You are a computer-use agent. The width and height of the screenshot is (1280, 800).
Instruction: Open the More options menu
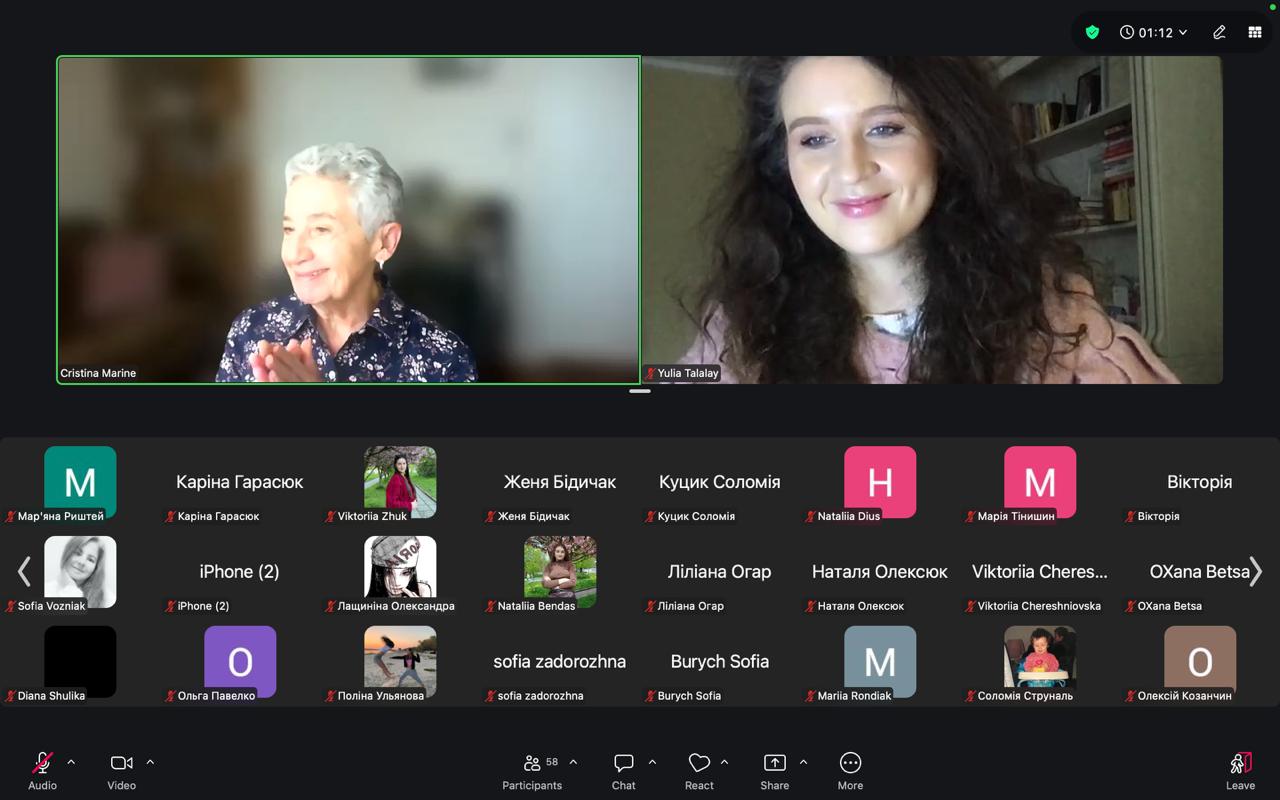850,764
